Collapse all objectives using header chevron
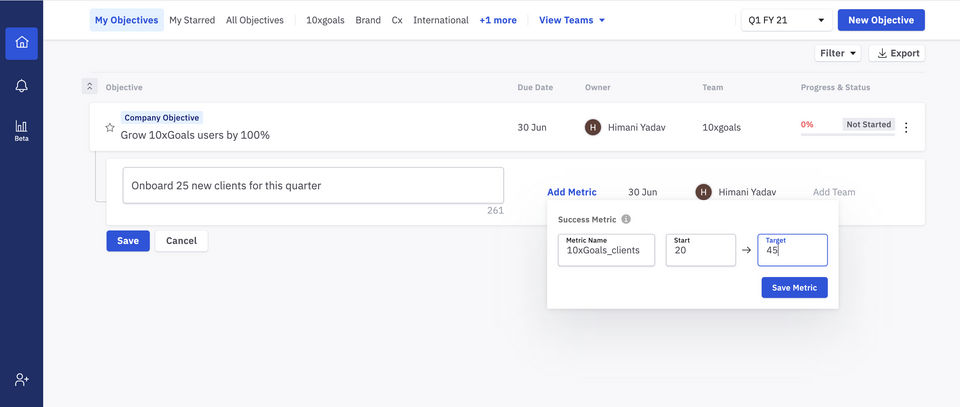The width and height of the screenshot is (960, 407). pos(90,87)
